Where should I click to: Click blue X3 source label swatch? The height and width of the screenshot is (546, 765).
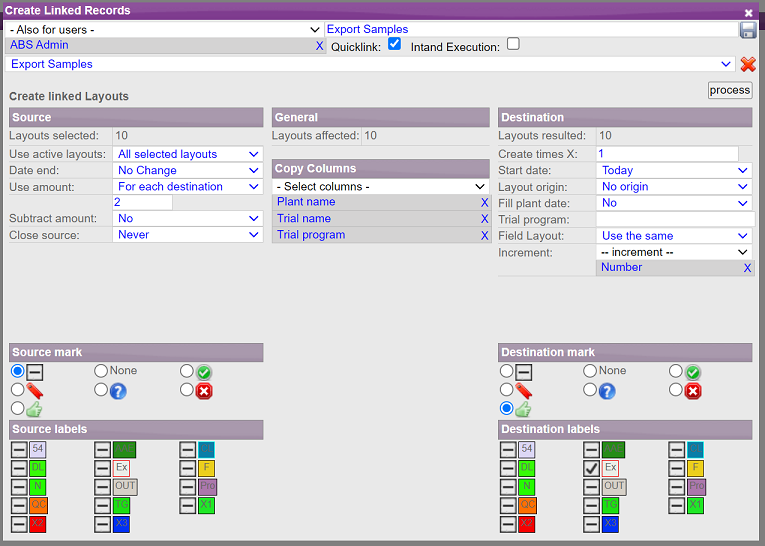coord(121,525)
